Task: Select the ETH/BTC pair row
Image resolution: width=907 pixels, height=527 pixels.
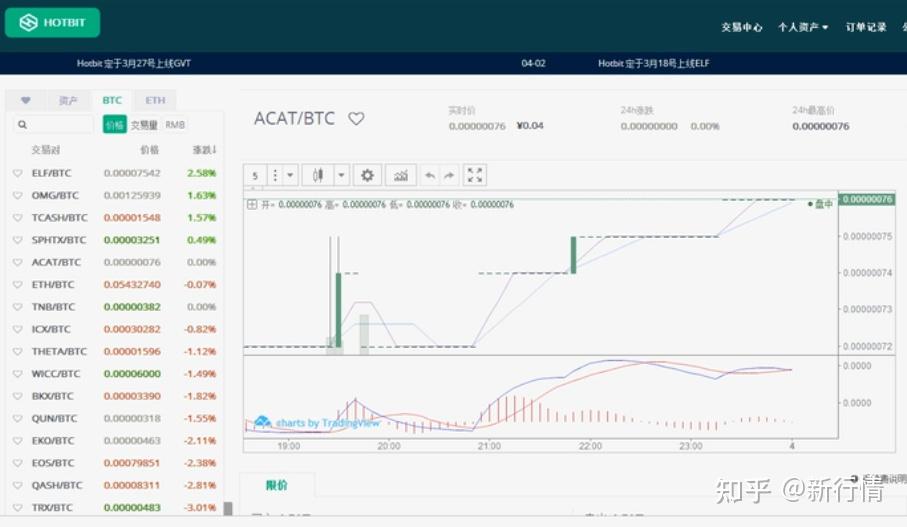Action: click(x=115, y=285)
